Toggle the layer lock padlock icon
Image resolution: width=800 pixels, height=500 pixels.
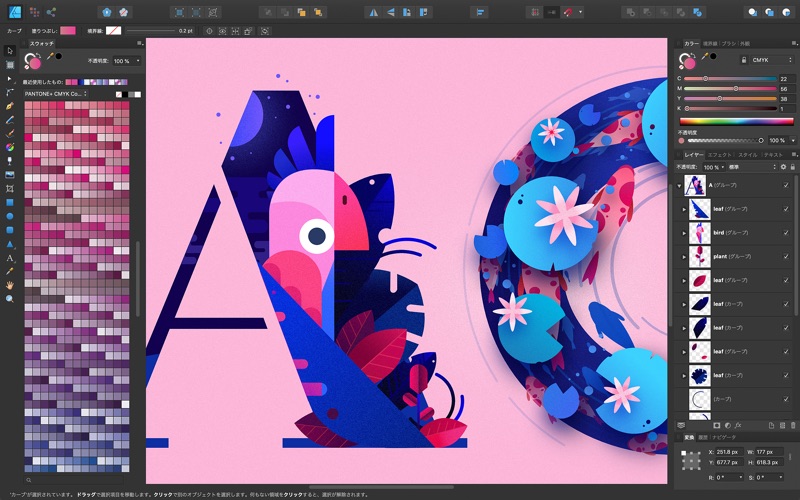[793, 167]
